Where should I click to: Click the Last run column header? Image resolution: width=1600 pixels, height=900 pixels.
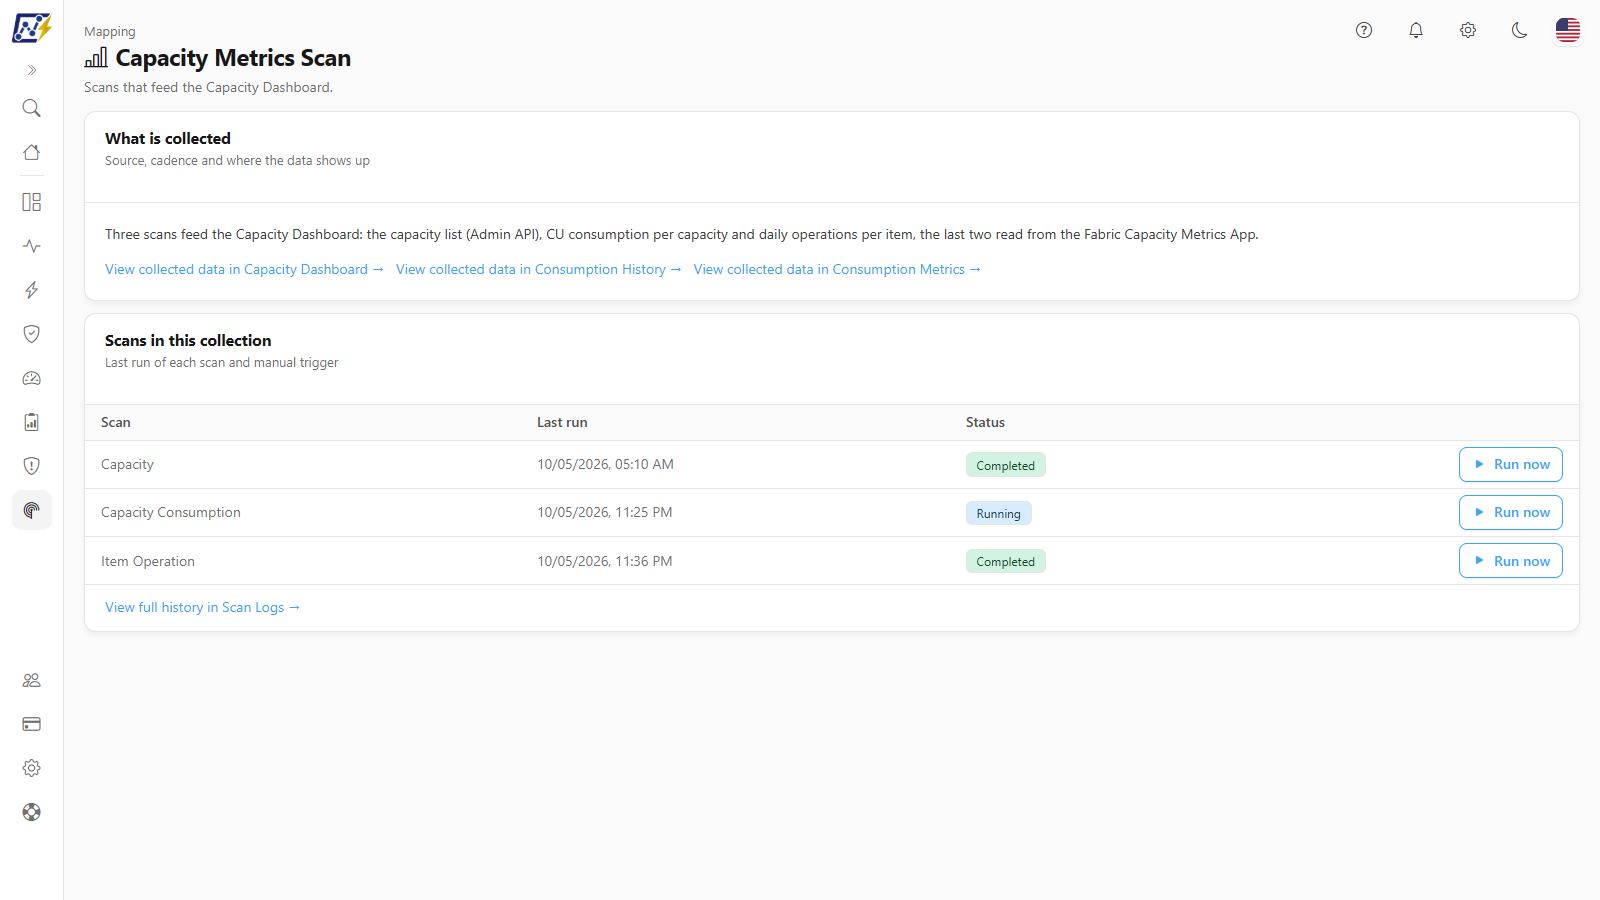[562, 422]
